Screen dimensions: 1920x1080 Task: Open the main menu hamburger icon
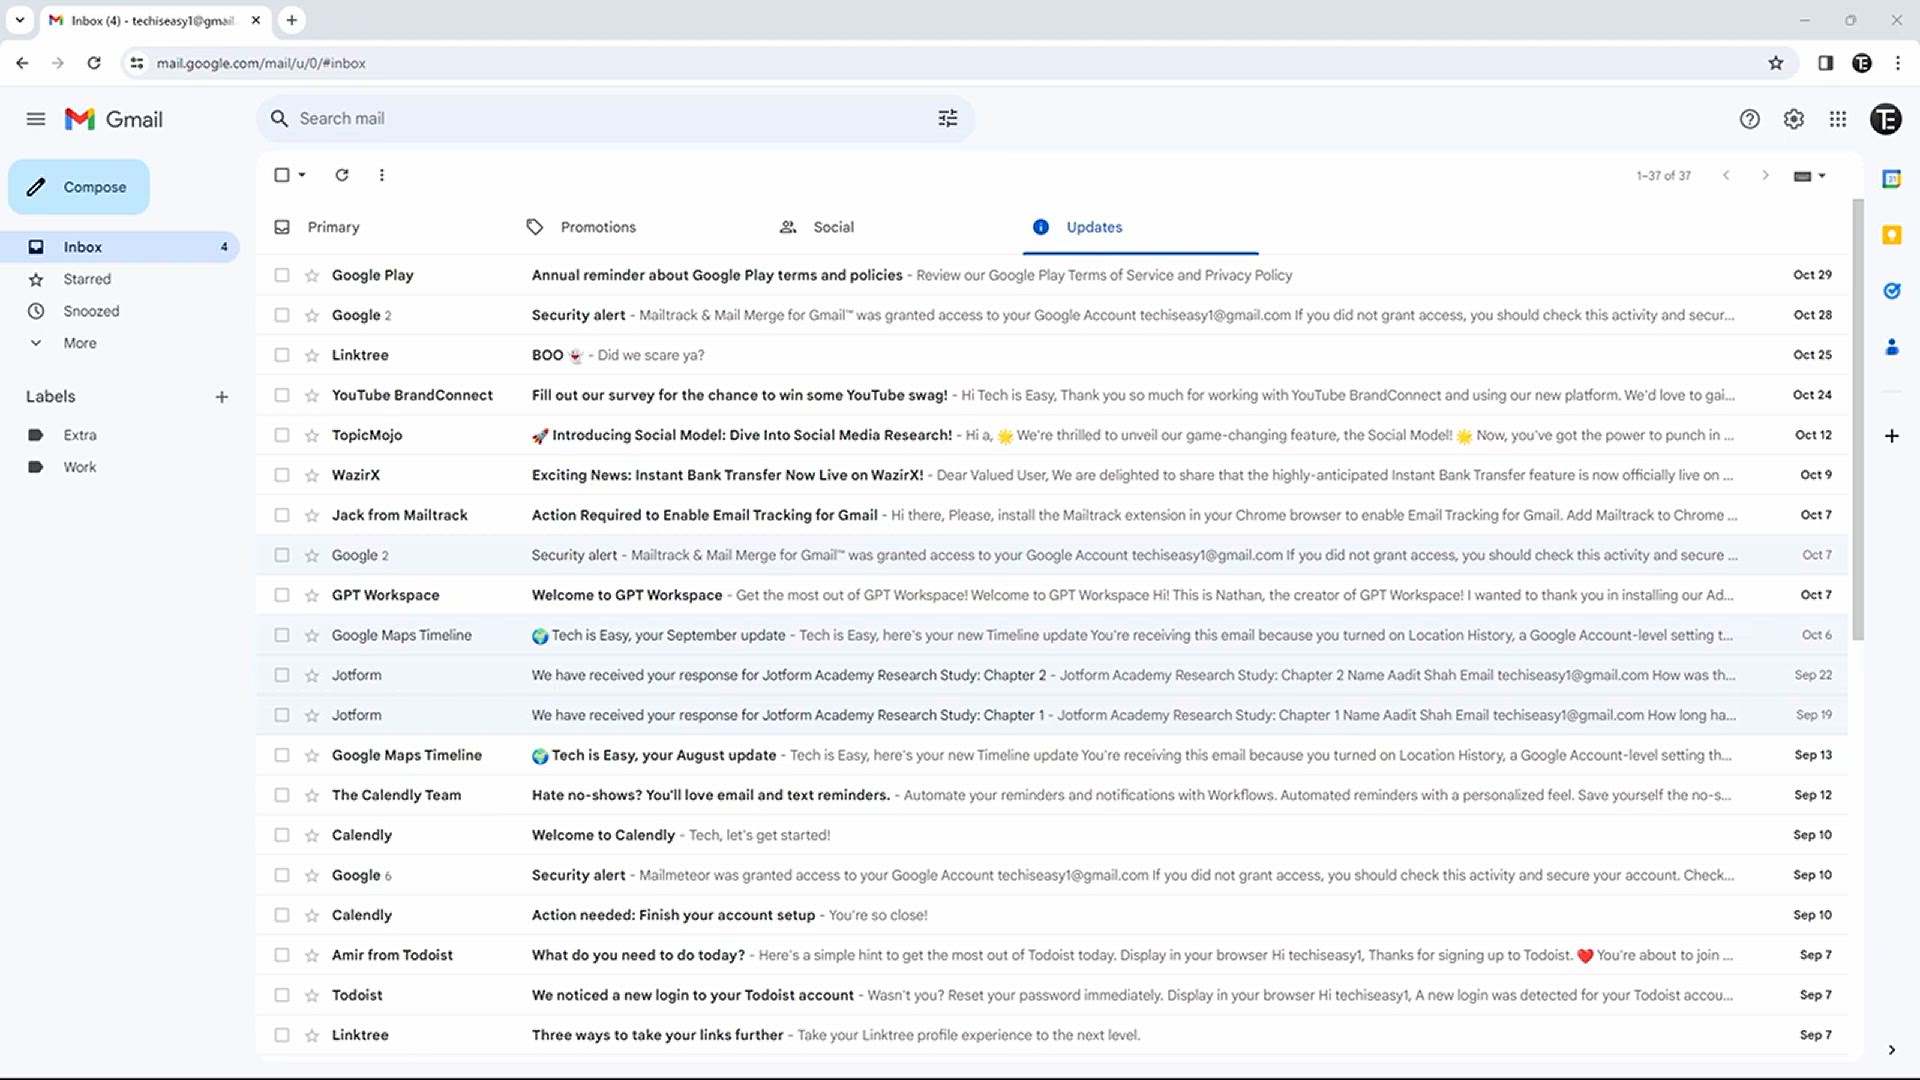(x=36, y=119)
